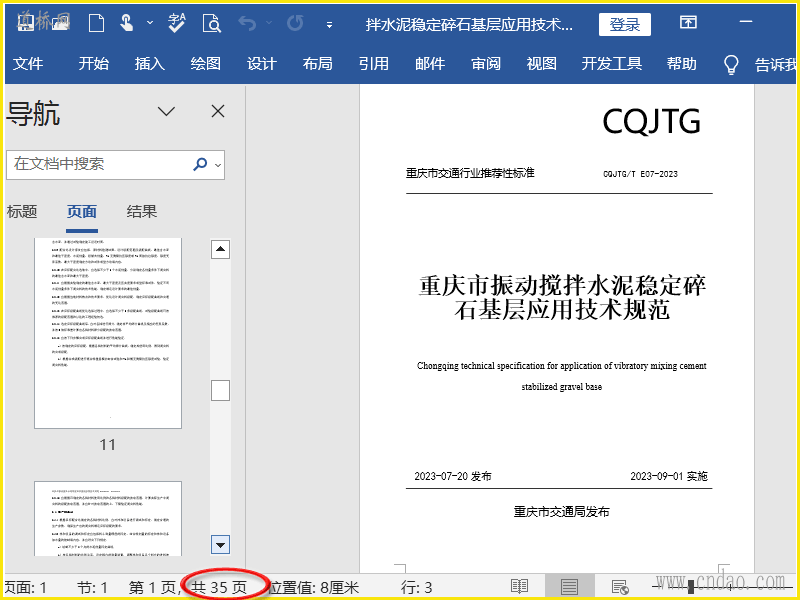Viewport: 800px width, 600px height.
Task: Click the date 2023-09-01 实施
Action: click(669, 476)
